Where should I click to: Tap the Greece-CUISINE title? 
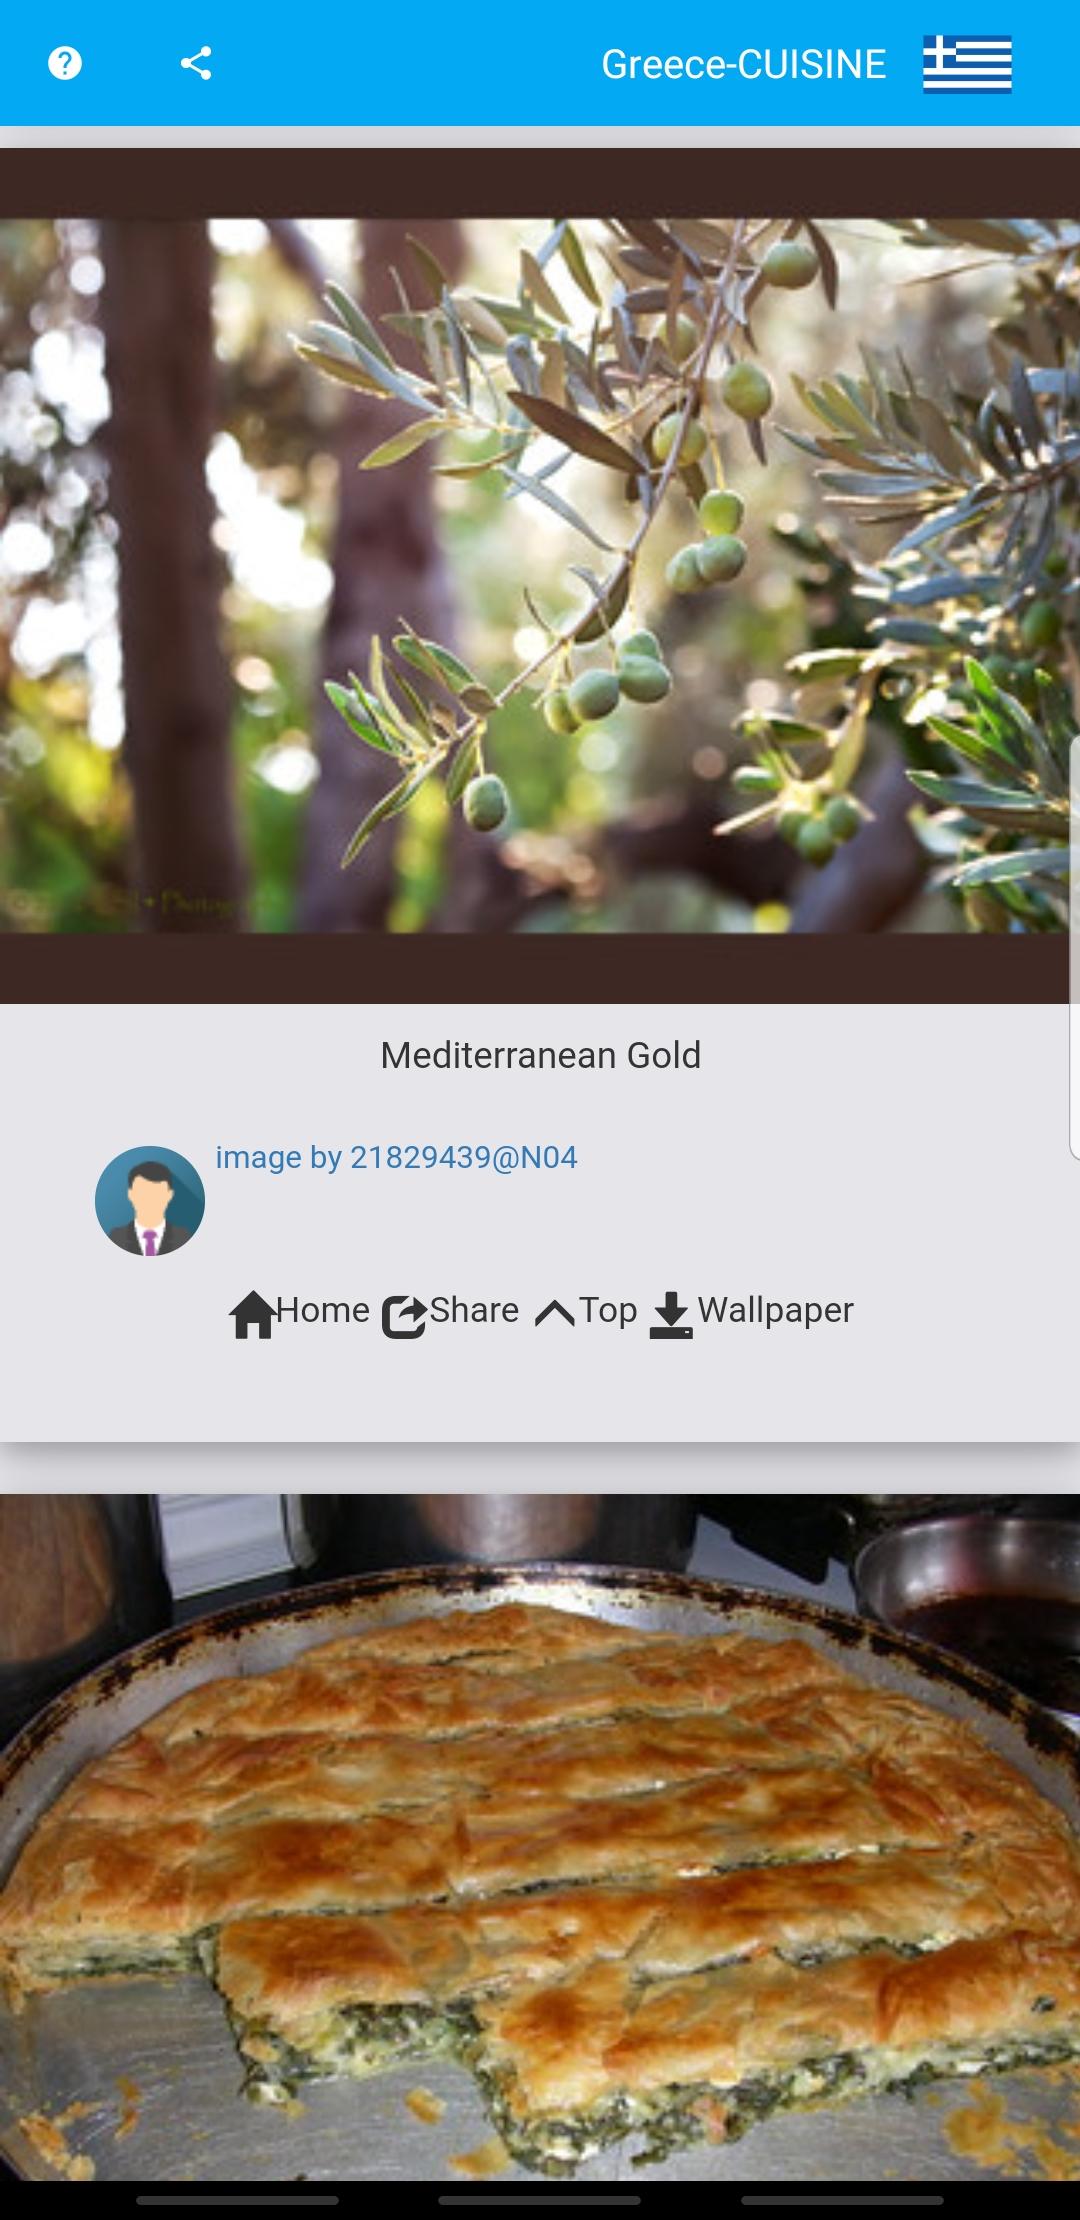(744, 64)
